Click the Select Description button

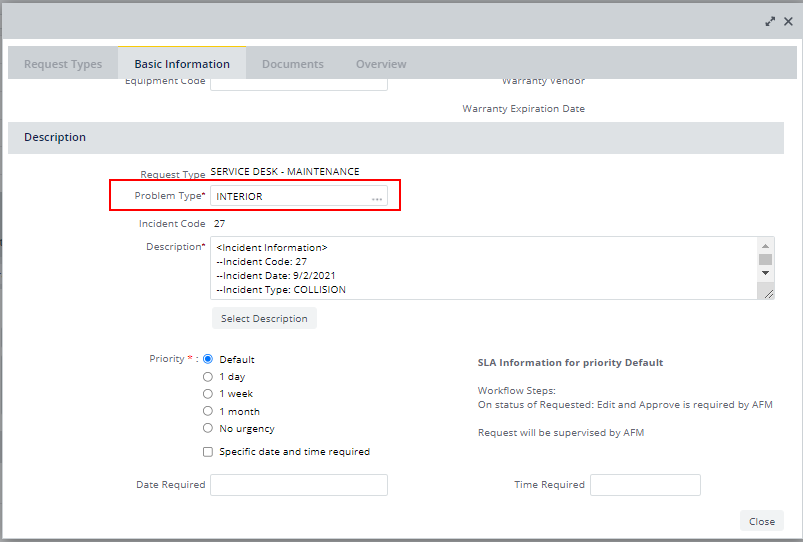coord(264,318)
